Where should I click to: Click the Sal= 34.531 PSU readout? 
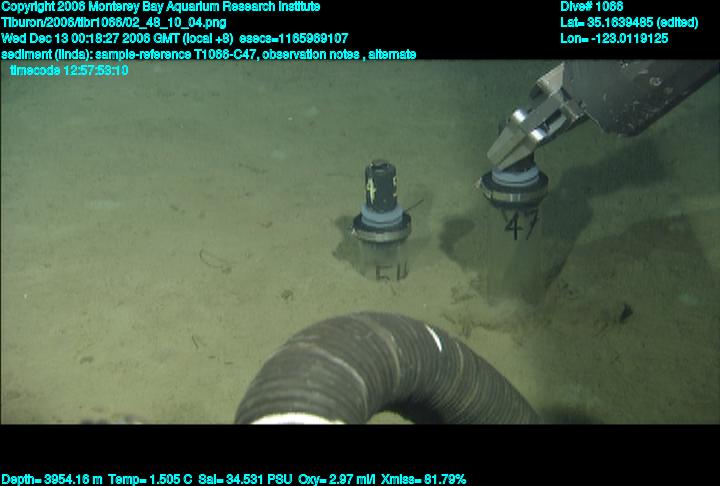pos(245,479)
